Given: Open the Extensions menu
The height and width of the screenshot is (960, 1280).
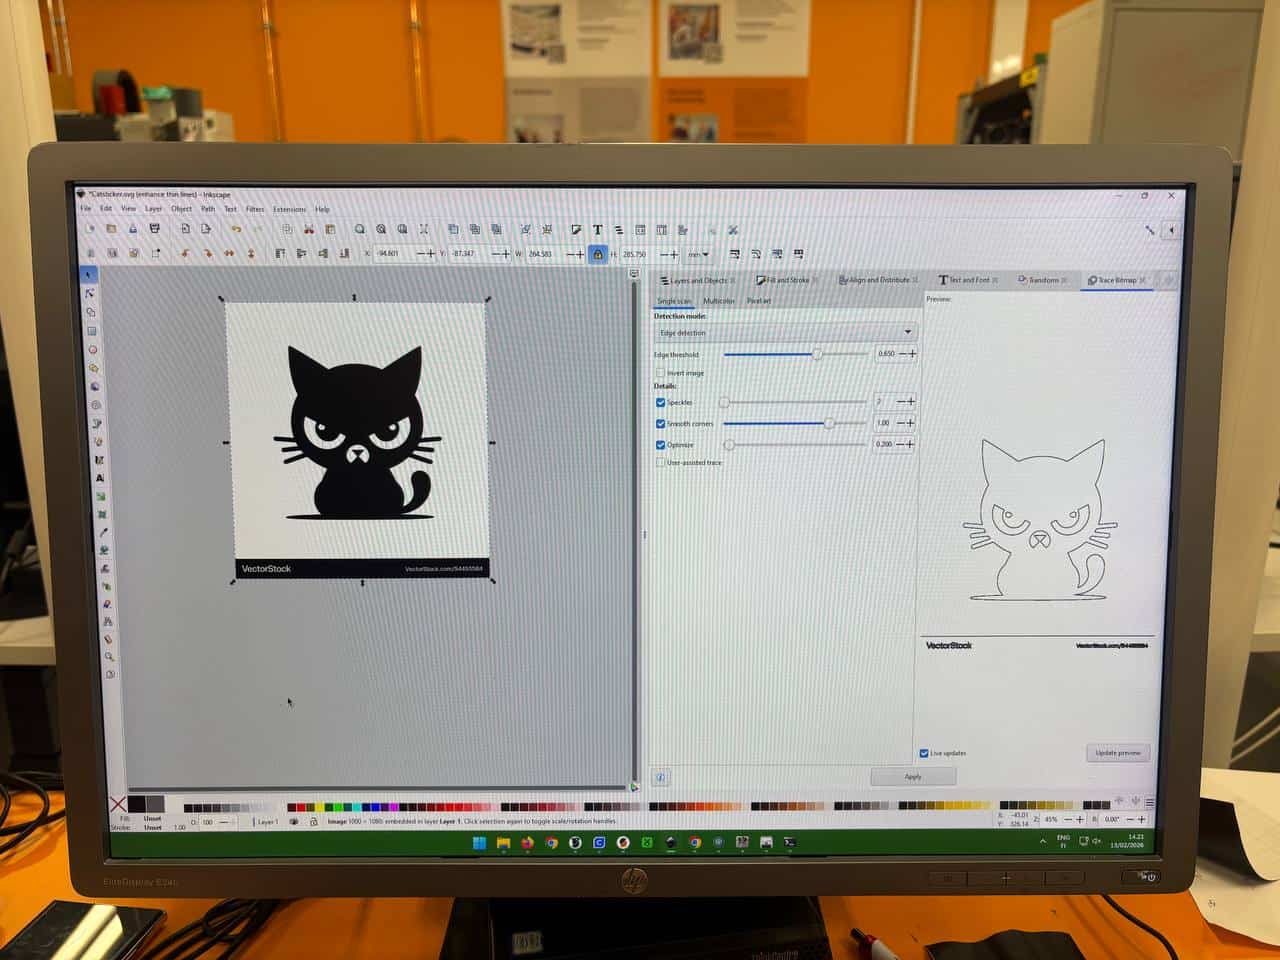Looking at the screenshot, I should coord(290,209).
